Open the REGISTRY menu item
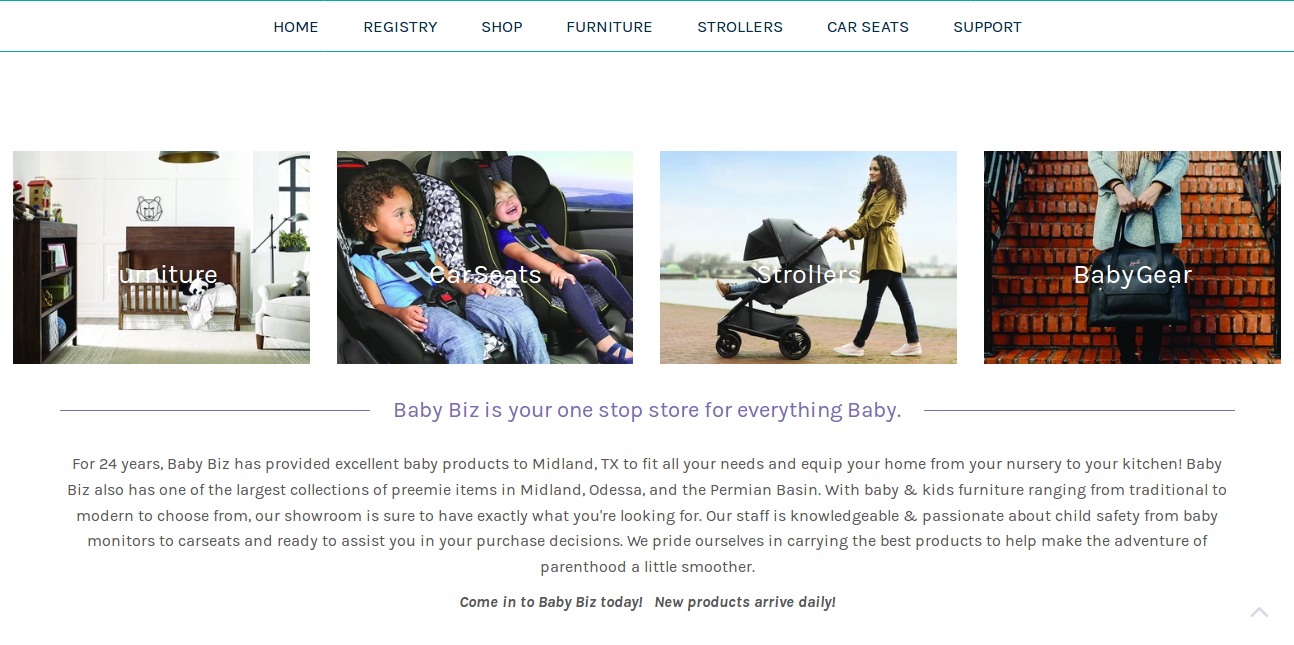This screenshot has height=645, width=1294. pyautogui.click(x=400, y=27)
